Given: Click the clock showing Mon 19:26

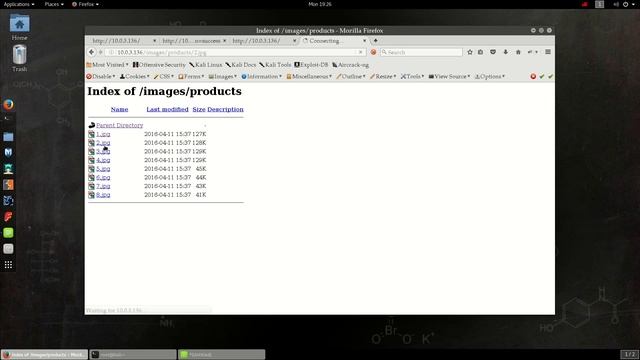Looking at the screenshot, I should tap(320, 4).
